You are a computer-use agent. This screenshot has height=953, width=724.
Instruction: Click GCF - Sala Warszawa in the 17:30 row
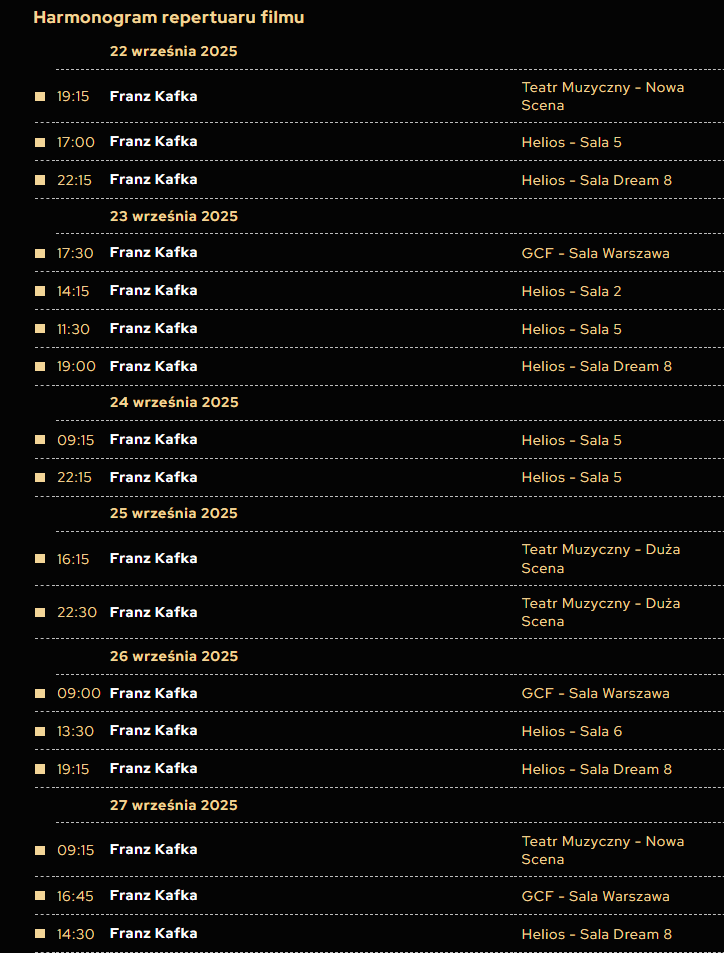point(595,253)
